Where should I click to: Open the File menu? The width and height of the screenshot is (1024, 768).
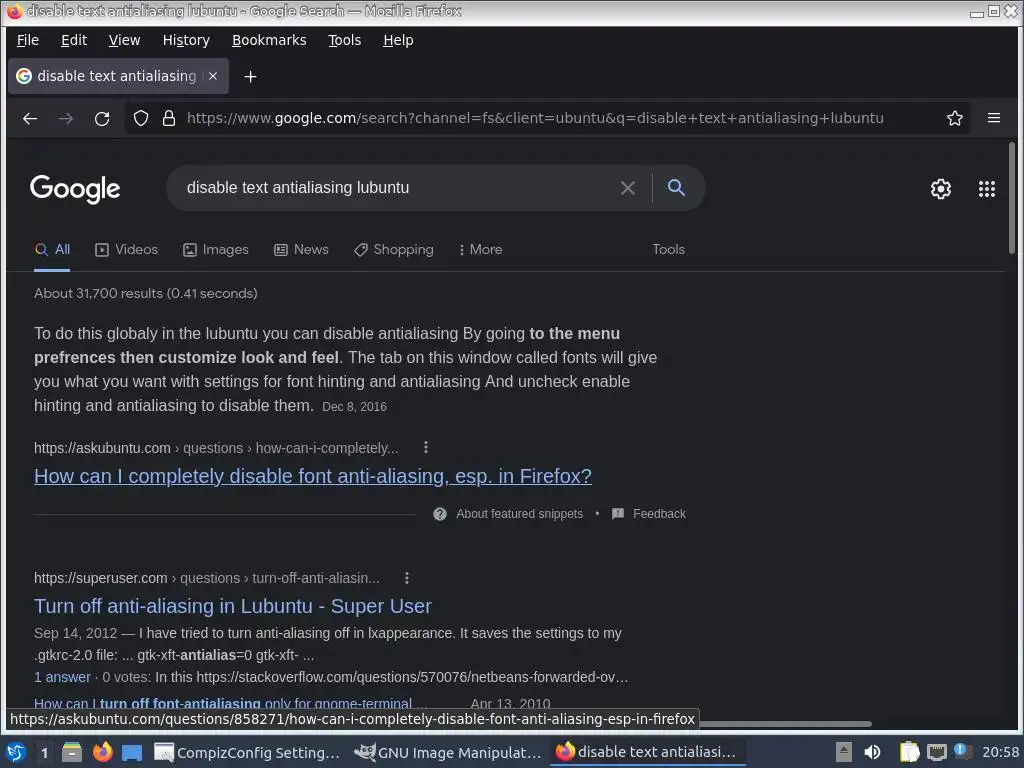coord(27,40)
